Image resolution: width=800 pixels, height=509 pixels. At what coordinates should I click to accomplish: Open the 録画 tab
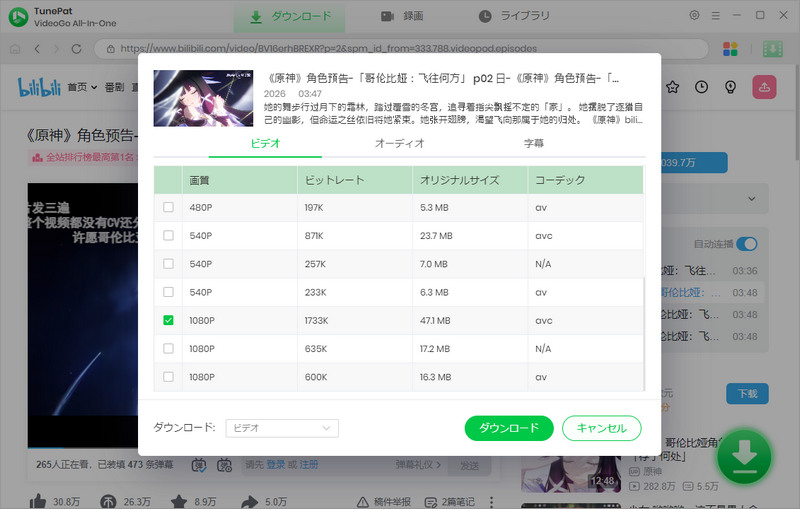pyautogui.click(x=402, y=16)
